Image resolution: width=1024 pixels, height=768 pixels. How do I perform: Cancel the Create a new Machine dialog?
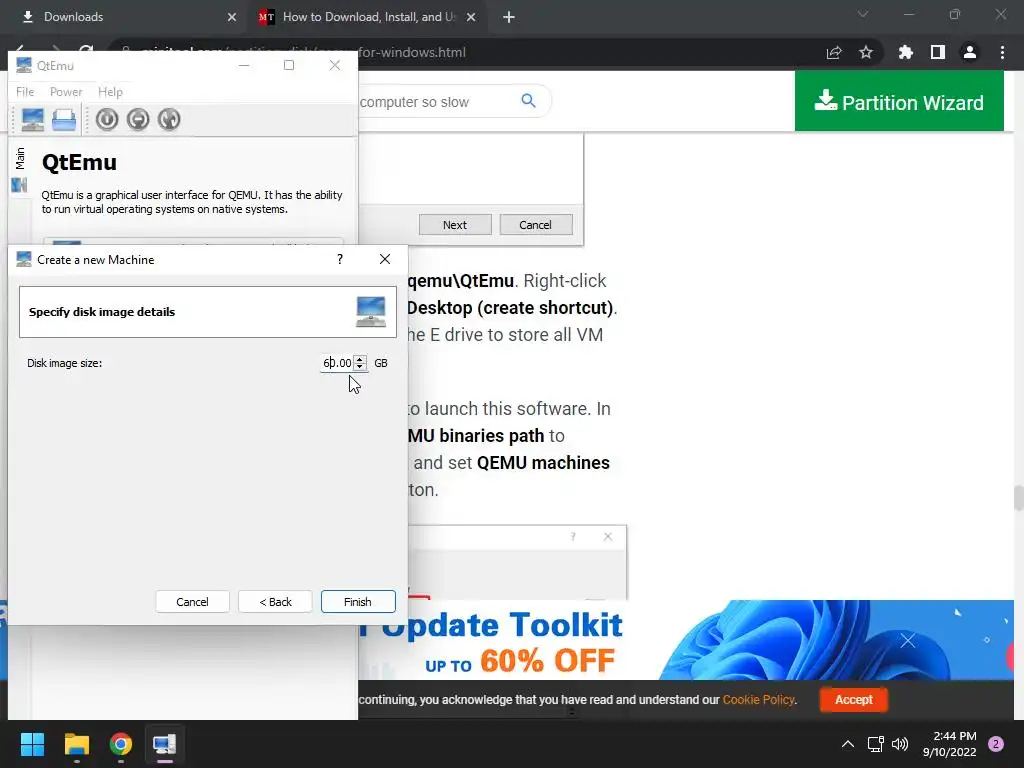(x=192, y=601)
